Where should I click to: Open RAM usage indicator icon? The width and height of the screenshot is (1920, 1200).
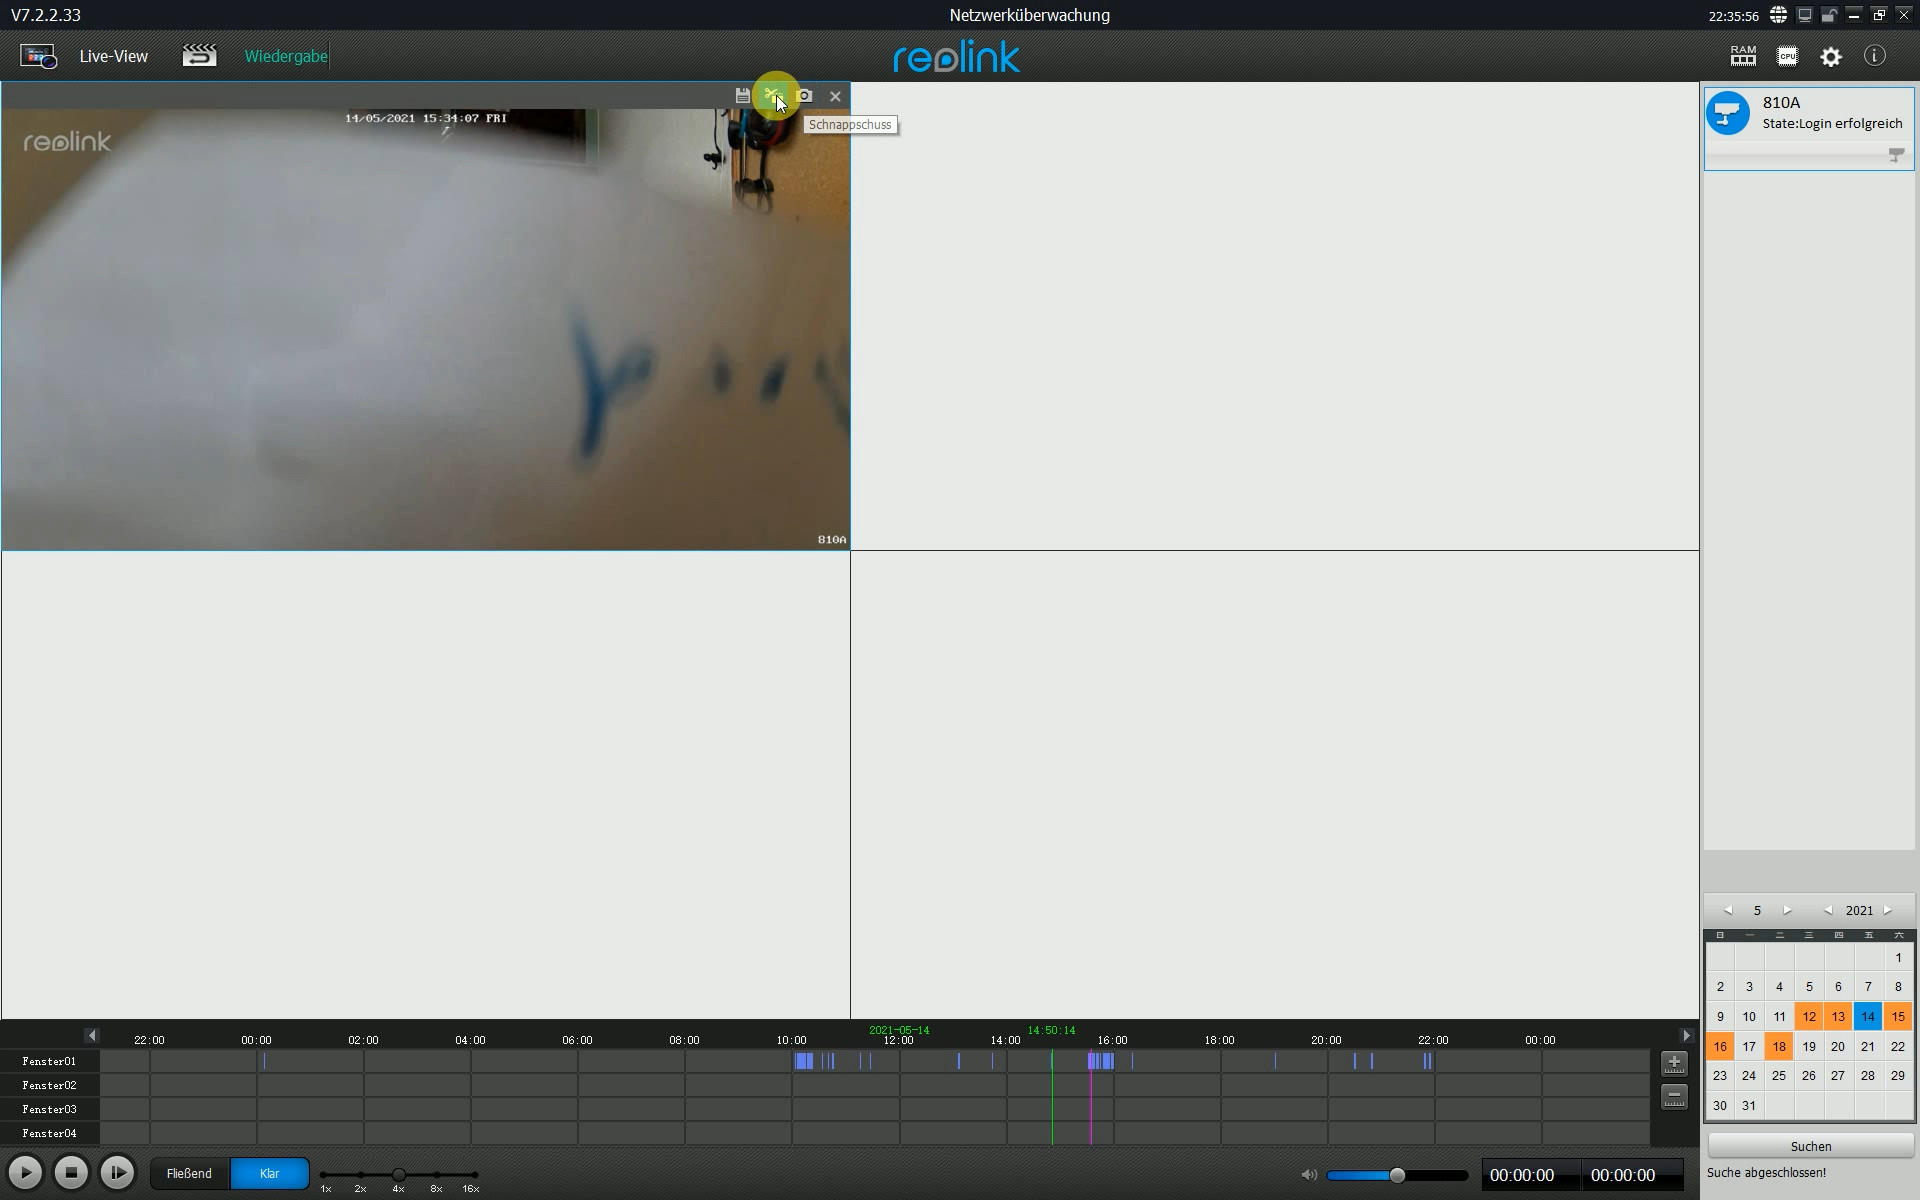pyautogui.click(x=1743, y=56)
